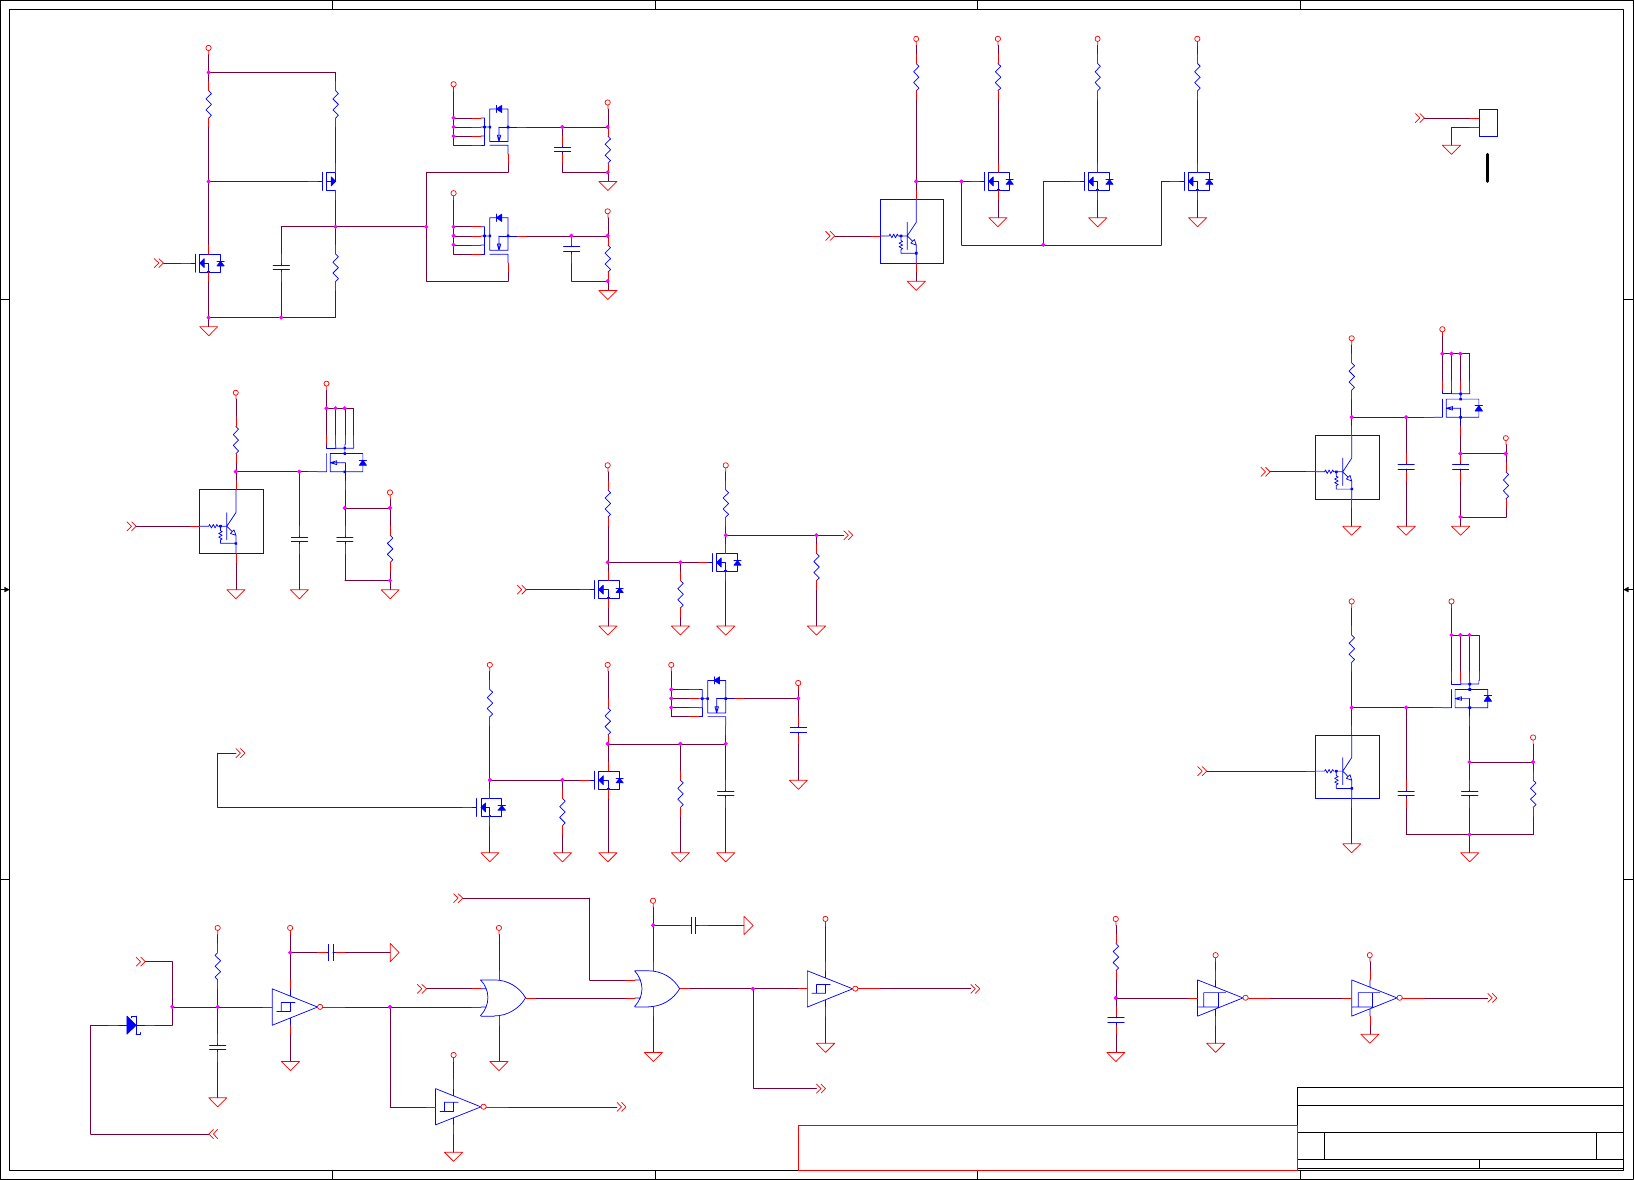Screen dimensions: 1634x1180
Task: Click the rightmost MOSFET in the three-MOSFET row
Action: pyautogui.click(x=1199, y=182)
